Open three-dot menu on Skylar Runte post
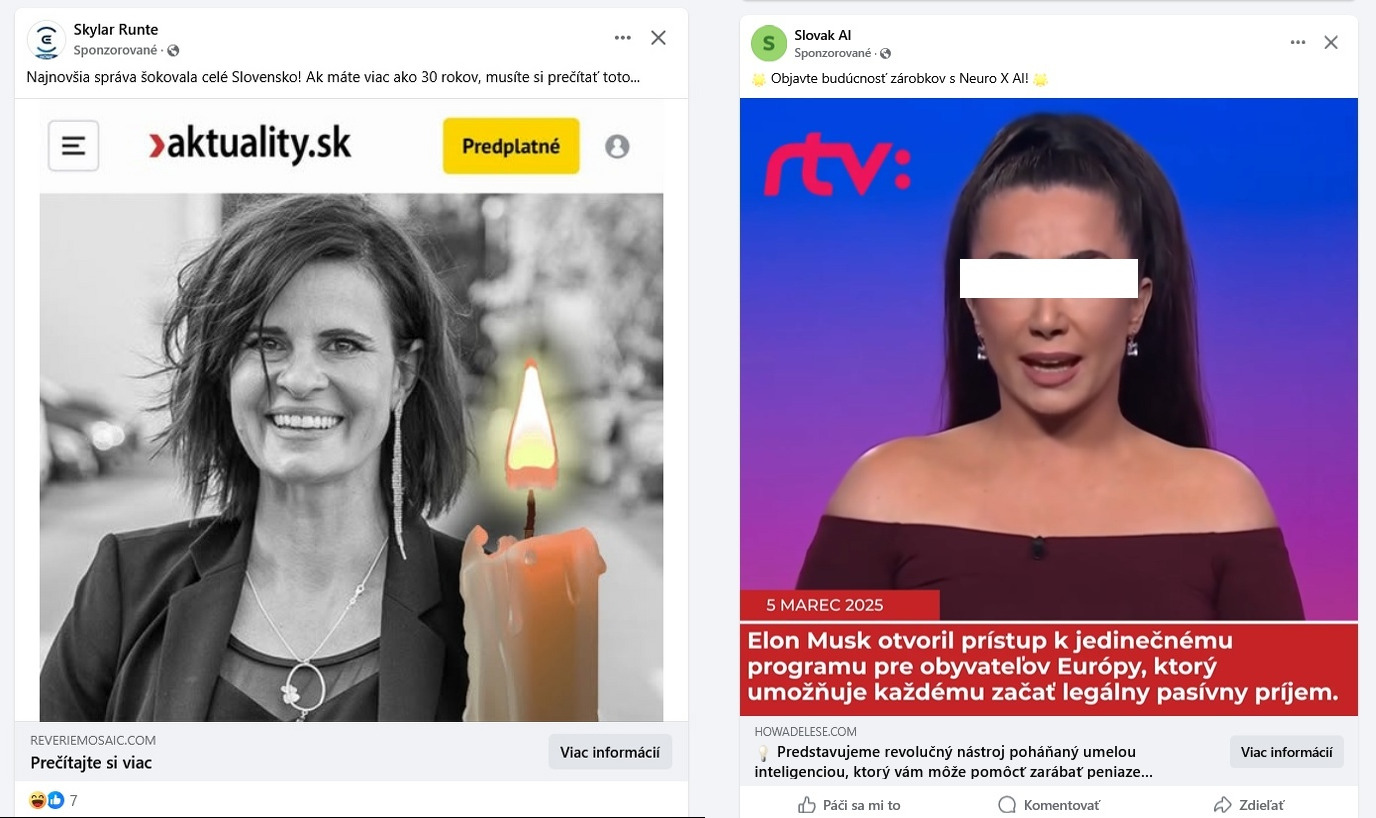Screen dimensions: 1376x818 click(623, 38)
